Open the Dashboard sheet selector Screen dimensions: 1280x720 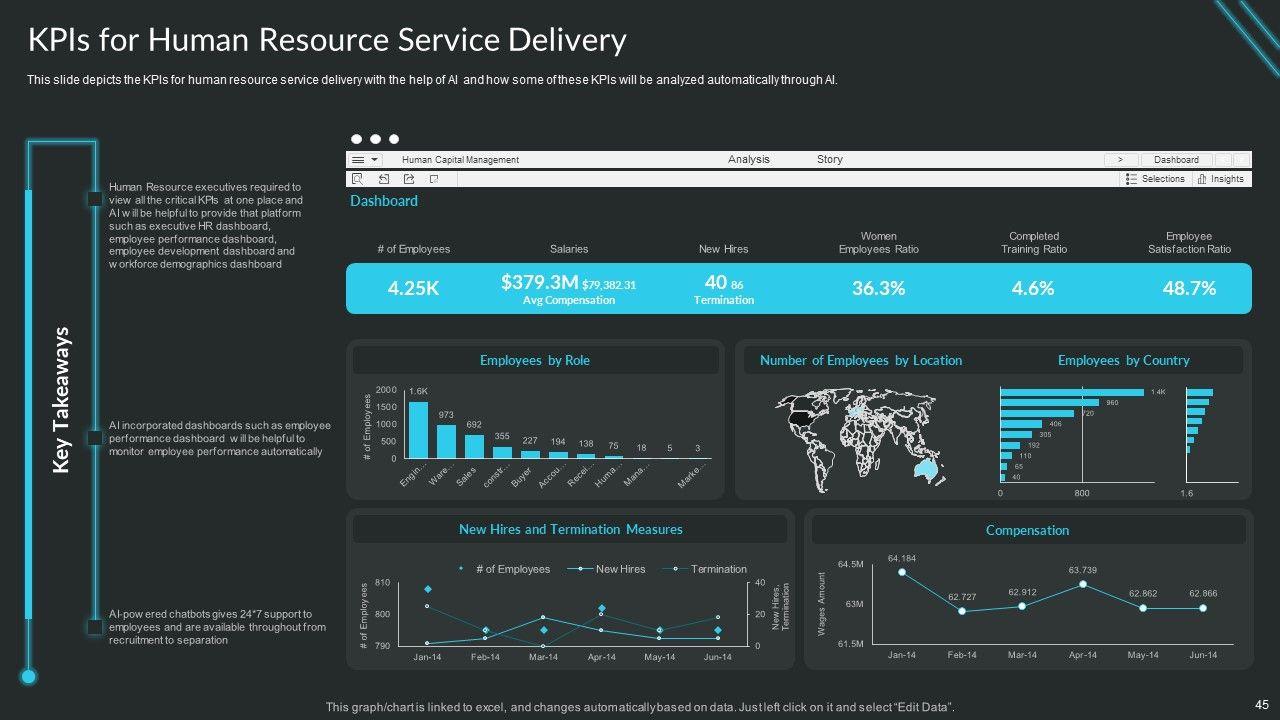point(1176,160)
